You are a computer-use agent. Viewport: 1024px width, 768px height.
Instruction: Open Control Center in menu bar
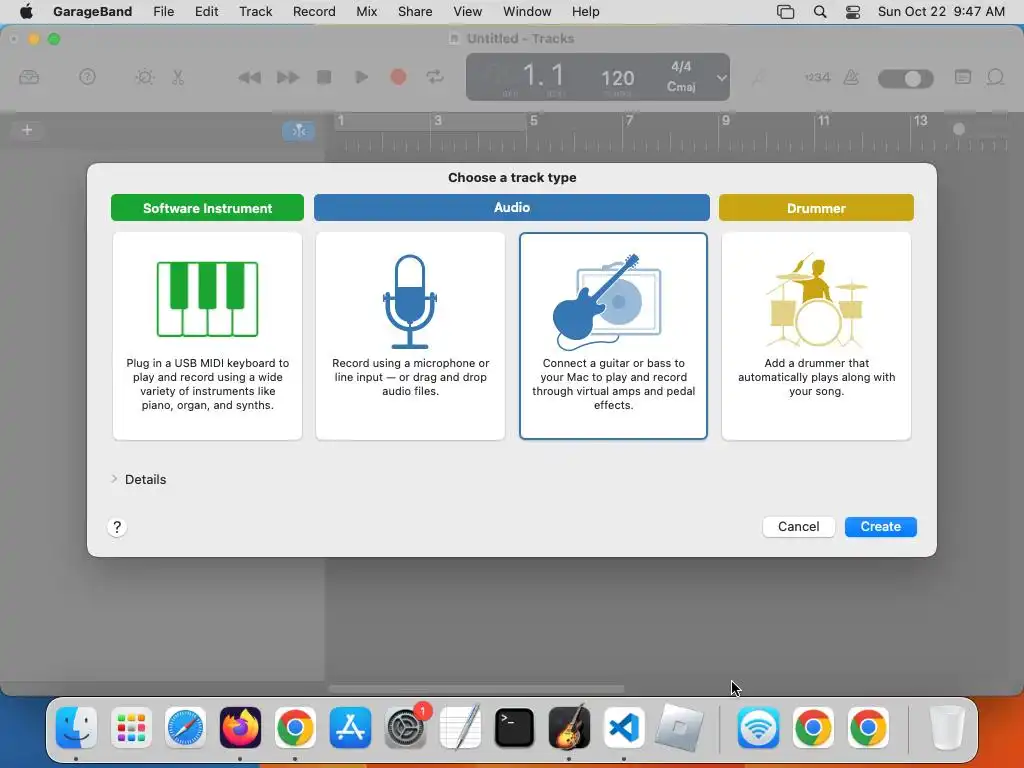[x=853, y=12]
